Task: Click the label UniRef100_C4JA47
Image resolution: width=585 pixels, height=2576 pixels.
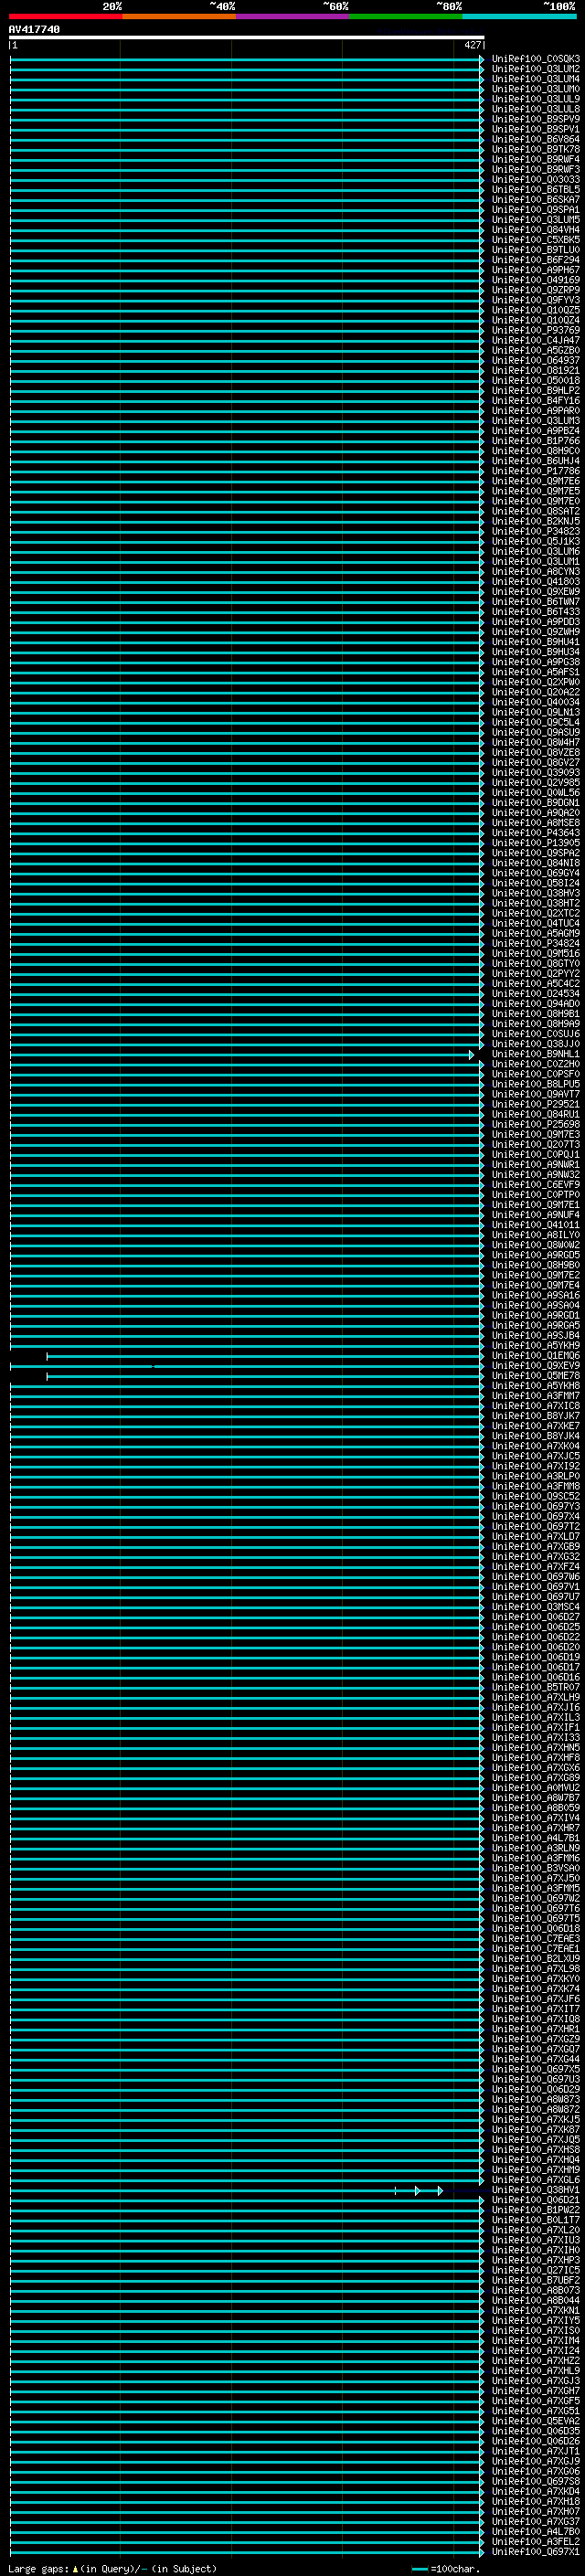Action: pyautogui.click(x=536, y=340)
